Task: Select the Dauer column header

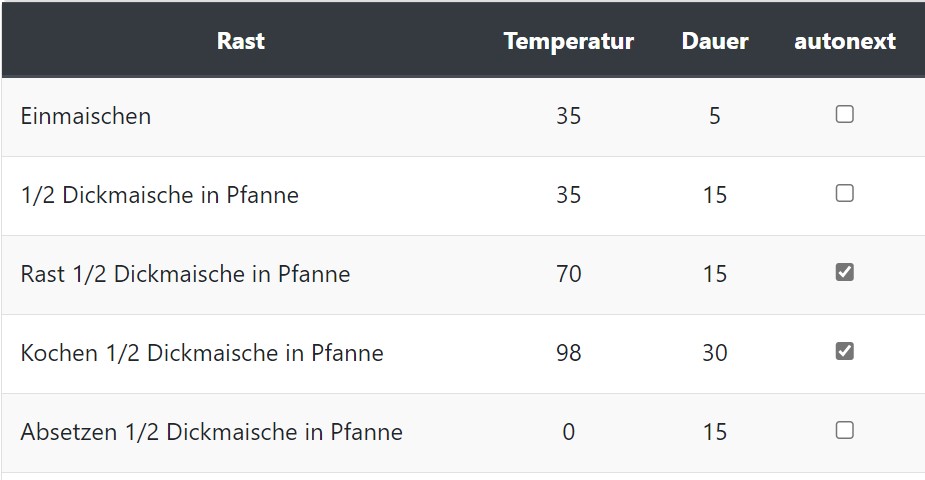Action: (x=715, y=41)
